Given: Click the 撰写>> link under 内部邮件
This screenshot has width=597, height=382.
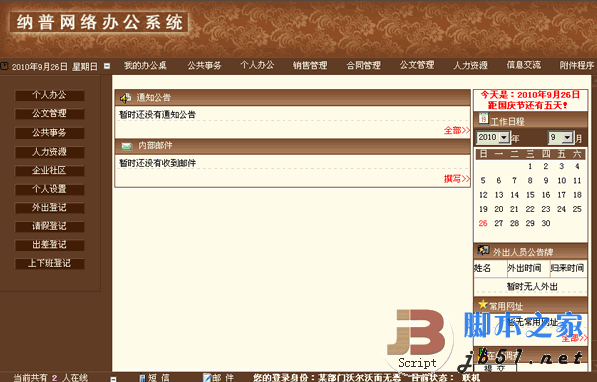Looking at the screenshot, I should click(457, 179).
